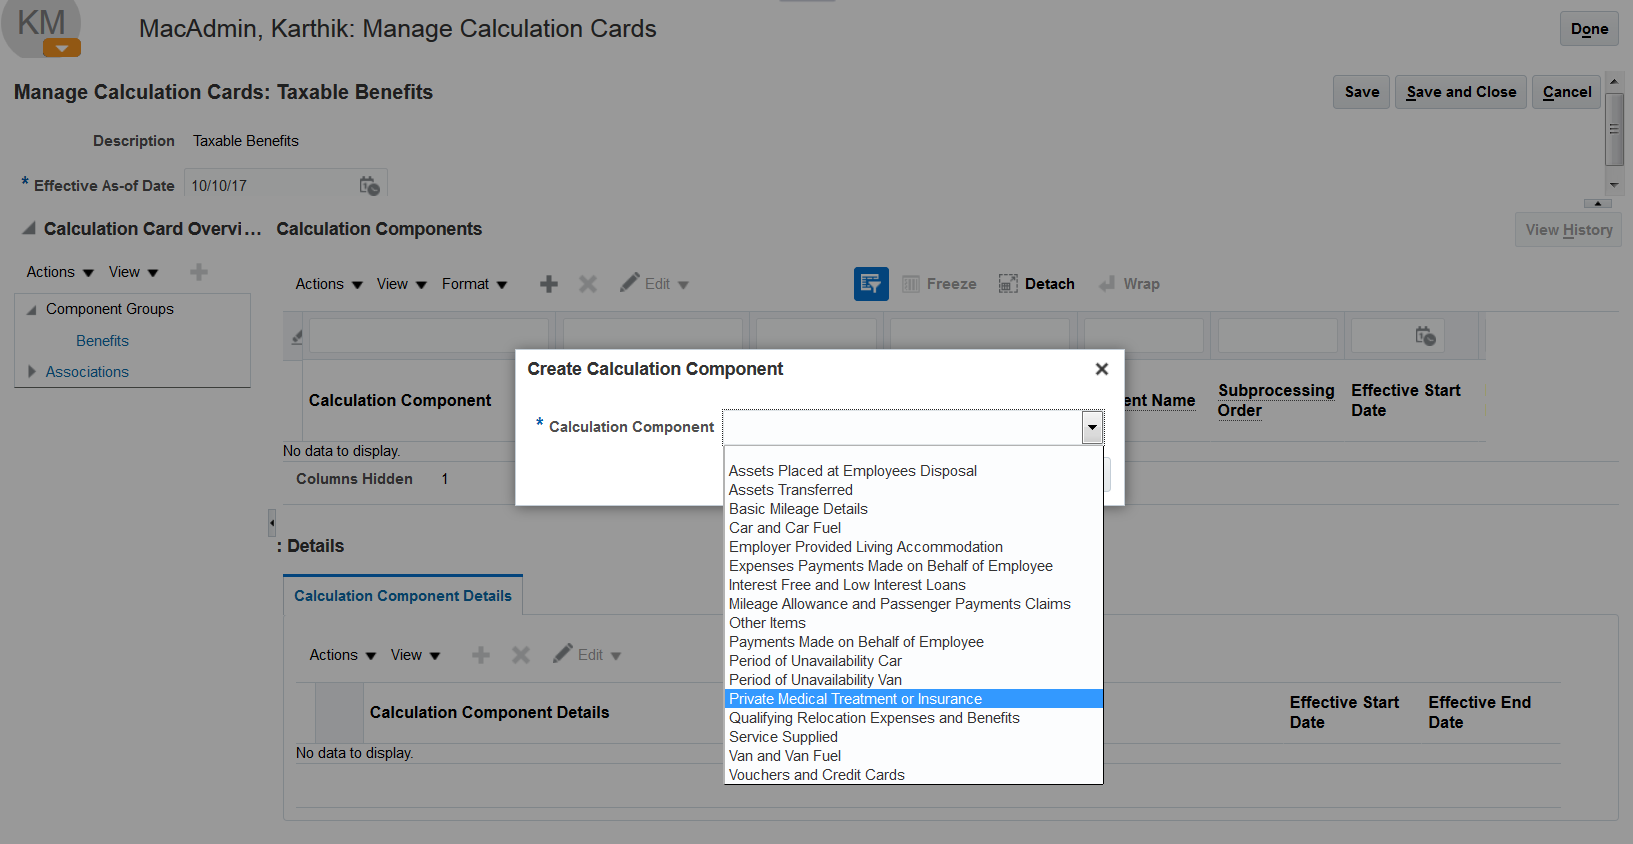Collapse the Calculation Card Overview section

[29, 229]
